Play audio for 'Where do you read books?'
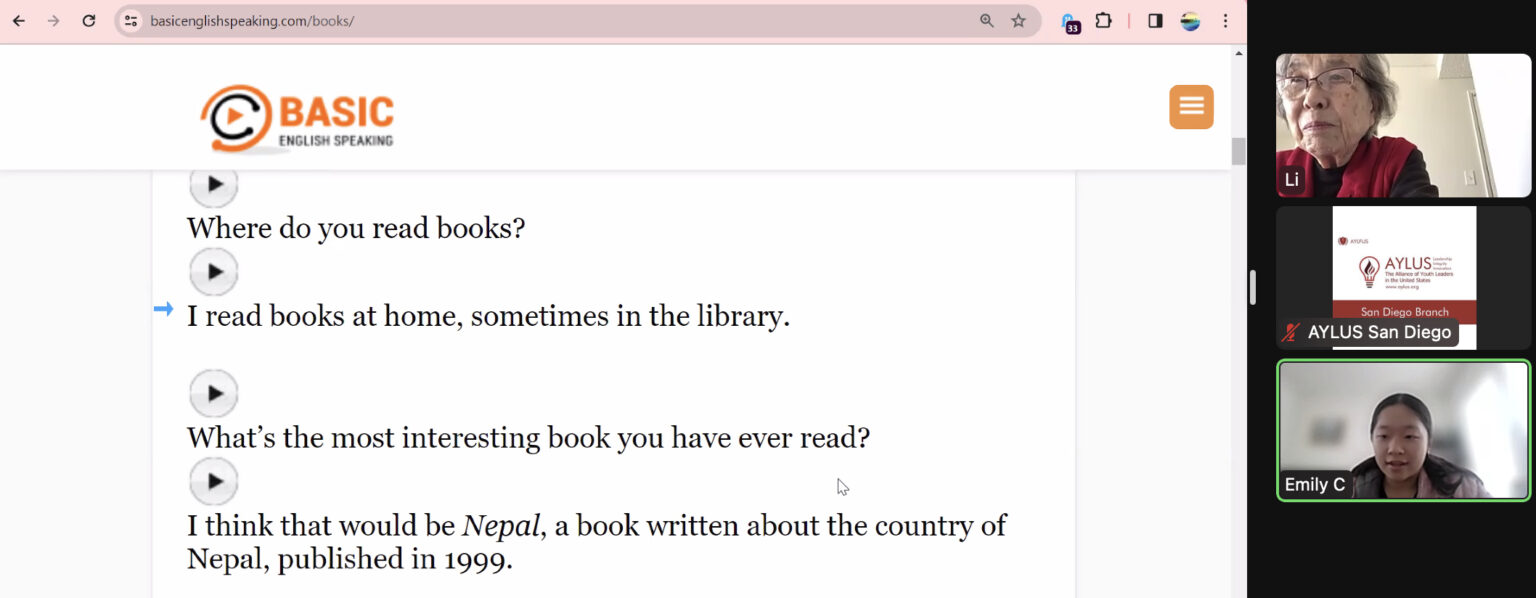Image resolution: width=1536 pixels, height=598 pixels. [x=214, y=184]
